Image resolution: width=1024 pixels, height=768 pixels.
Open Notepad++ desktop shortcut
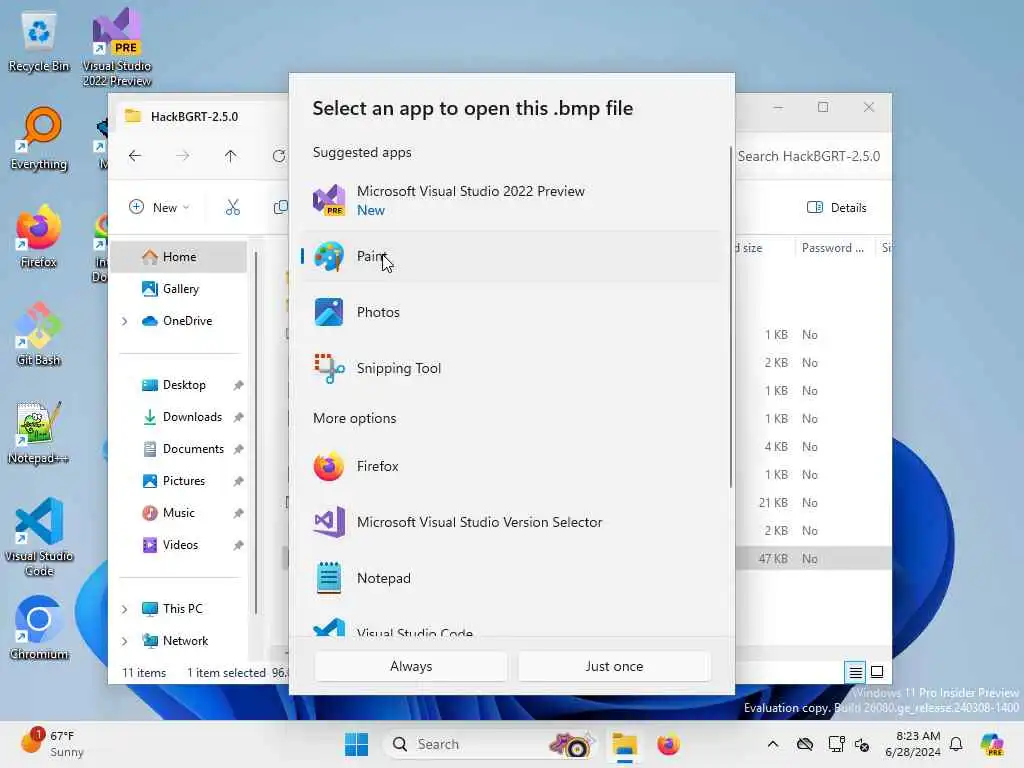pos(39,432)
